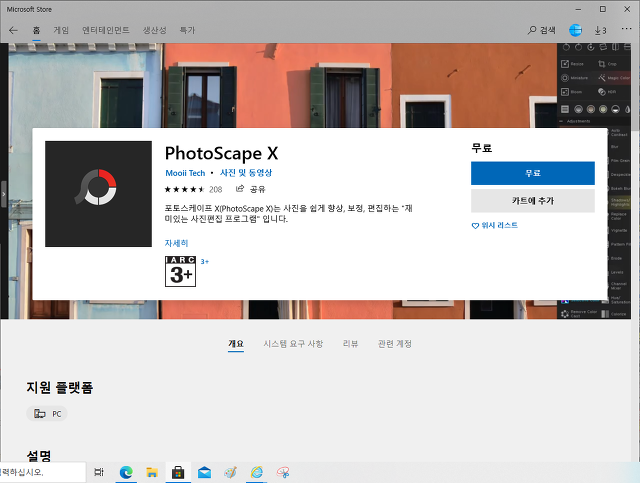The width and height of the screenshot is (640, 483).
Task: Open Snipping Tool from taskbar
Action: coord(283,472)
